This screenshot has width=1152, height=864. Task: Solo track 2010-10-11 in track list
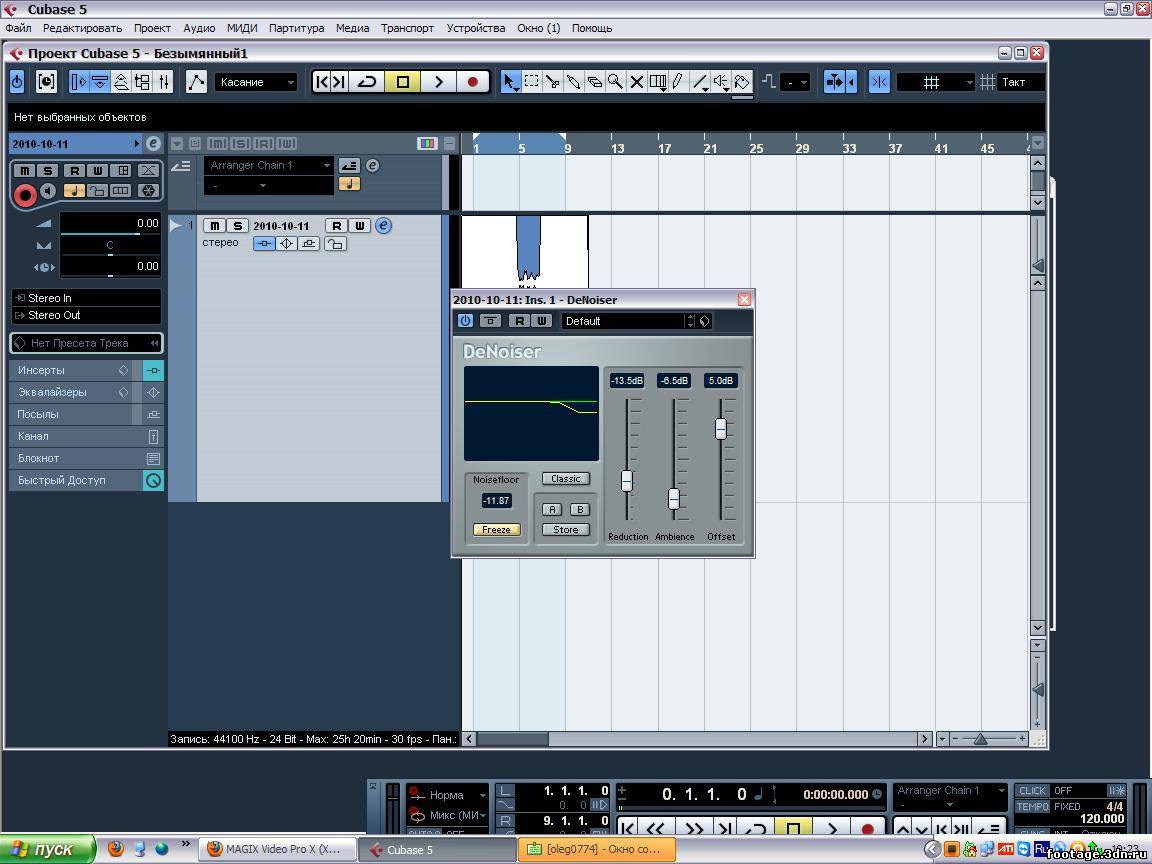click(237, 226)
